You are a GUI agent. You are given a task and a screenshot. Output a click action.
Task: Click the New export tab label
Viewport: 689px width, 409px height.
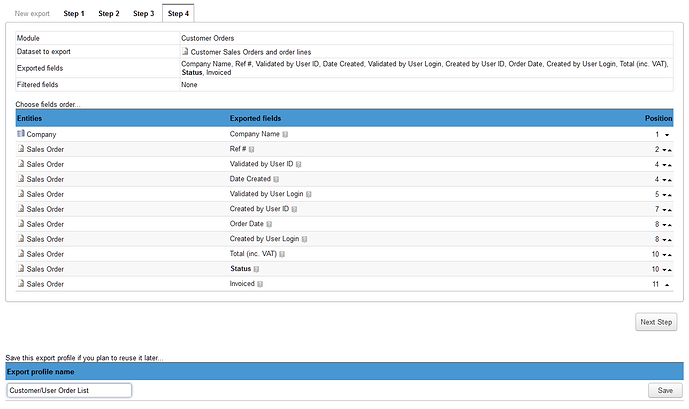[x=32, y=14]
